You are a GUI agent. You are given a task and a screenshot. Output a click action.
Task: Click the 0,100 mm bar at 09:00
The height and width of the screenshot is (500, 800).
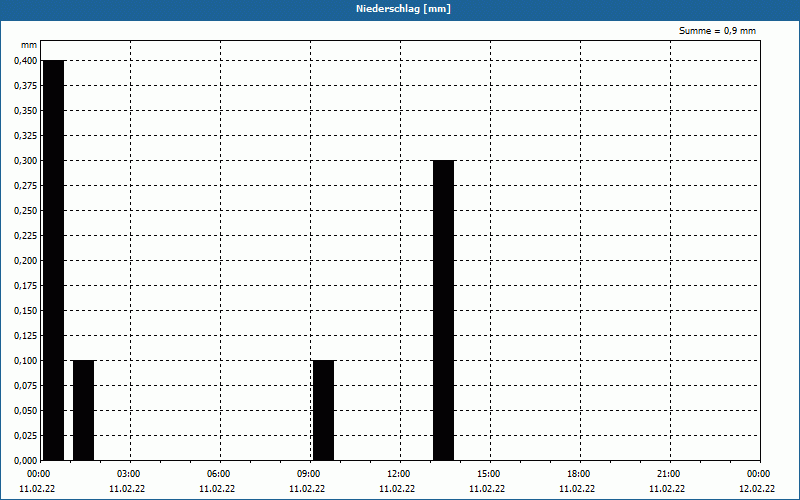point(323,410)
